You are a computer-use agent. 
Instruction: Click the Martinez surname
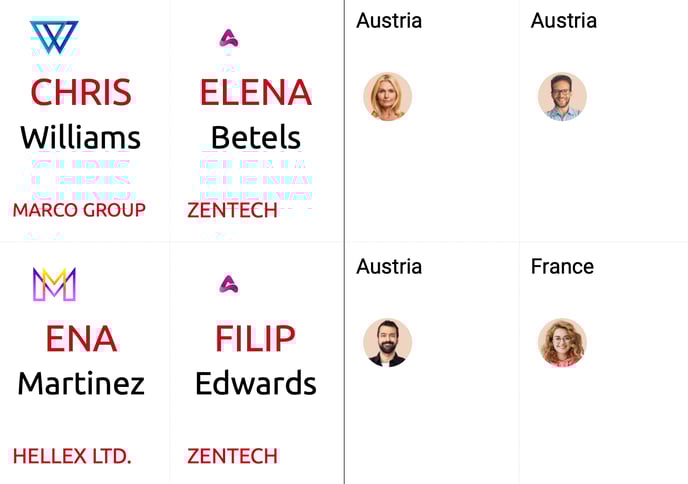[81, 384]
